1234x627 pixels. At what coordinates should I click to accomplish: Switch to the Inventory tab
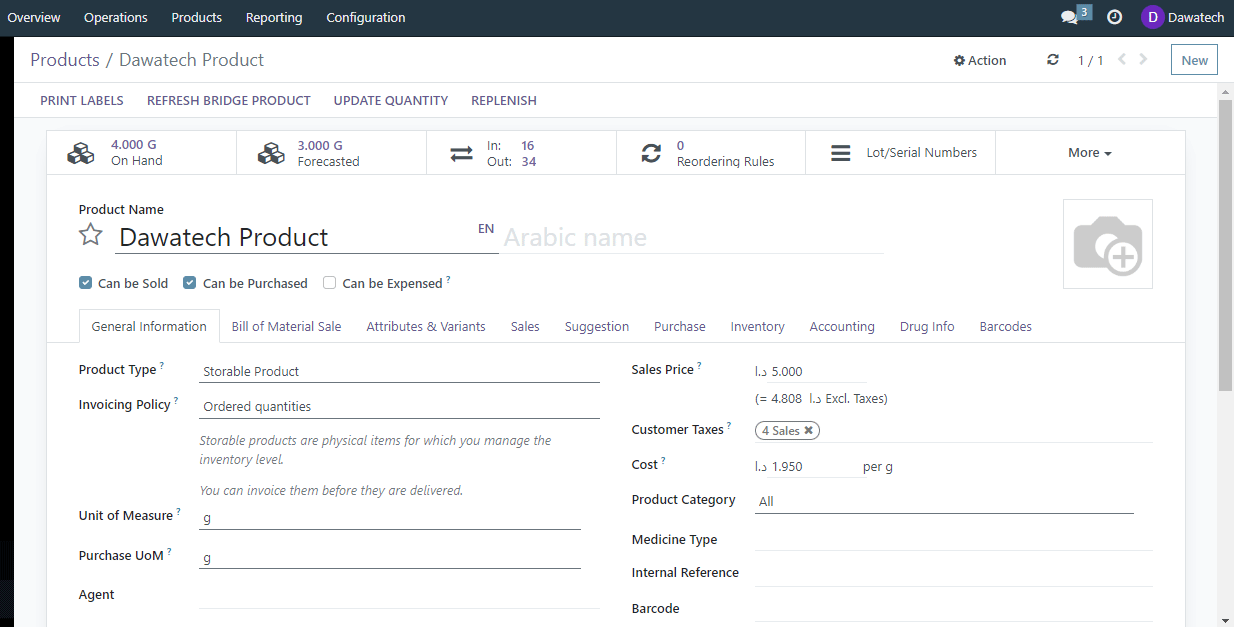[x=758, y=326]
